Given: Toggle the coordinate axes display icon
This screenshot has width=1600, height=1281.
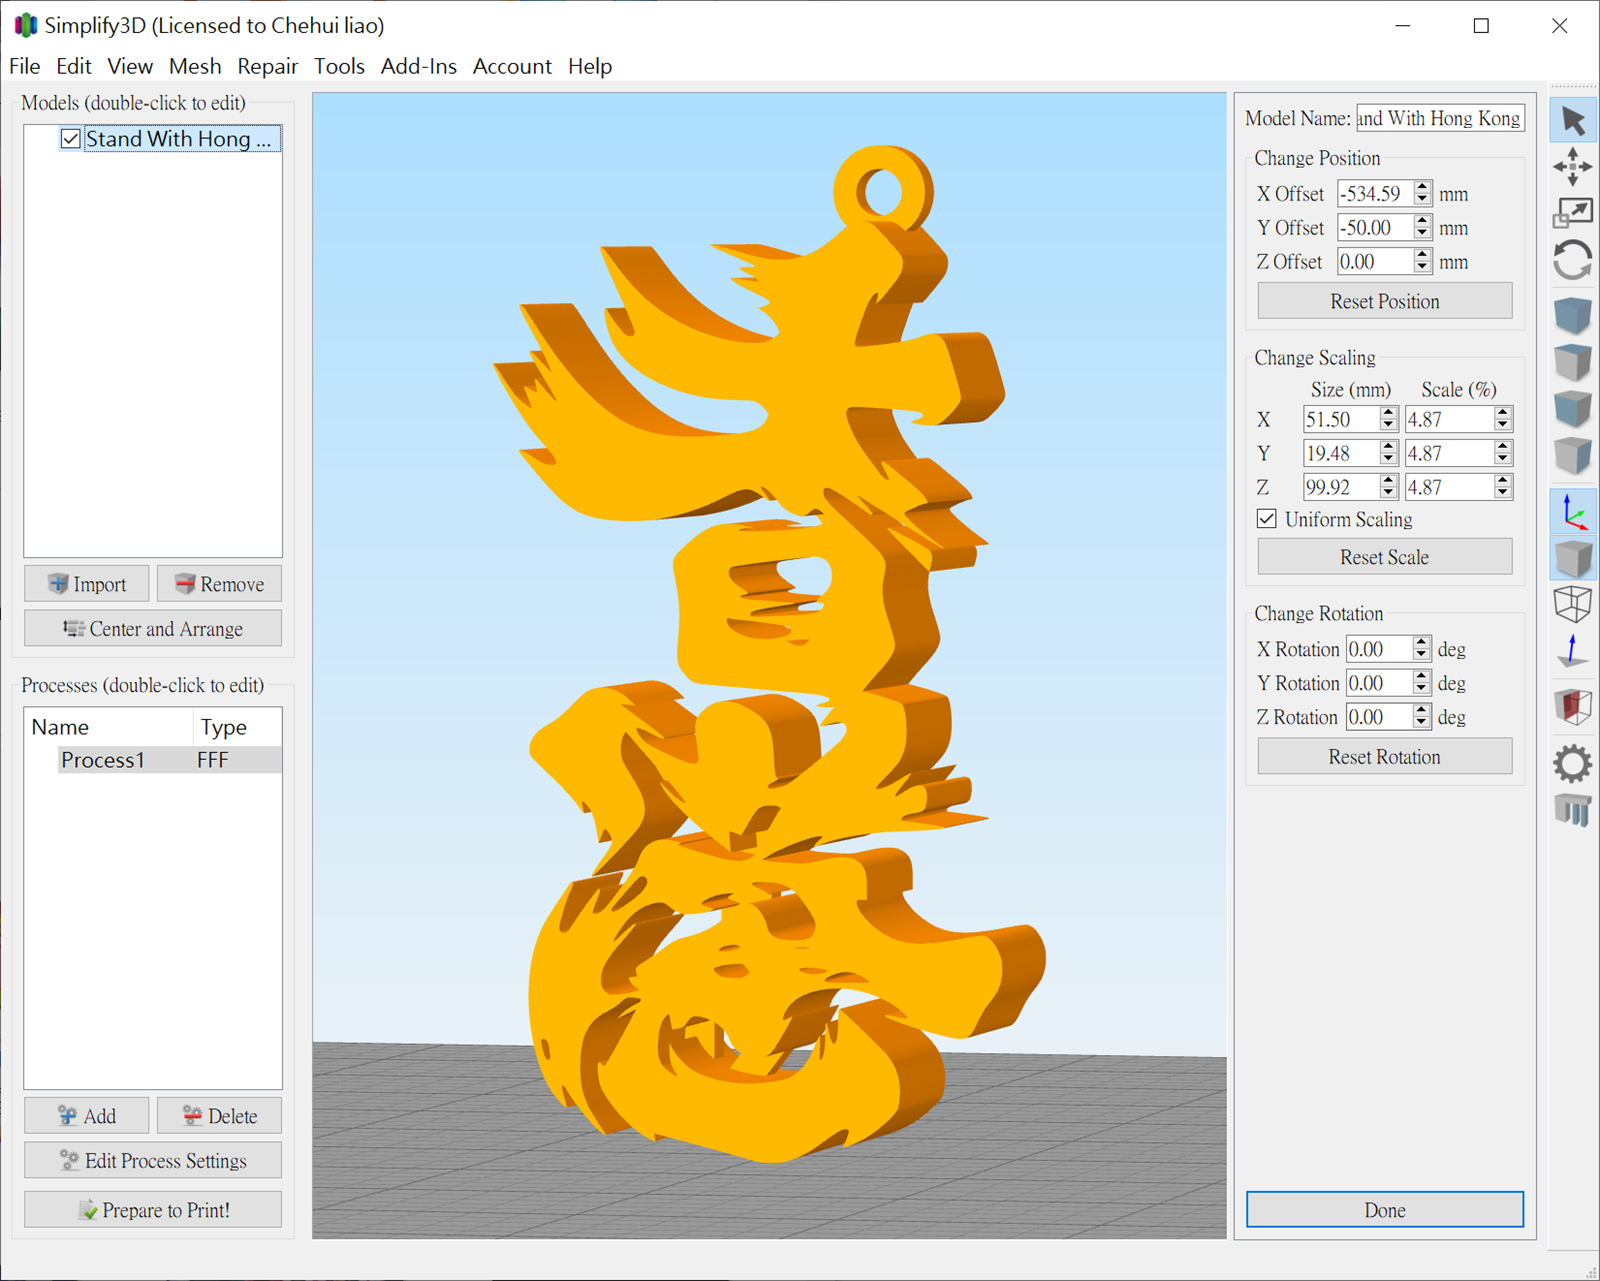Looking at the screenshot, I should point(1572,513).
